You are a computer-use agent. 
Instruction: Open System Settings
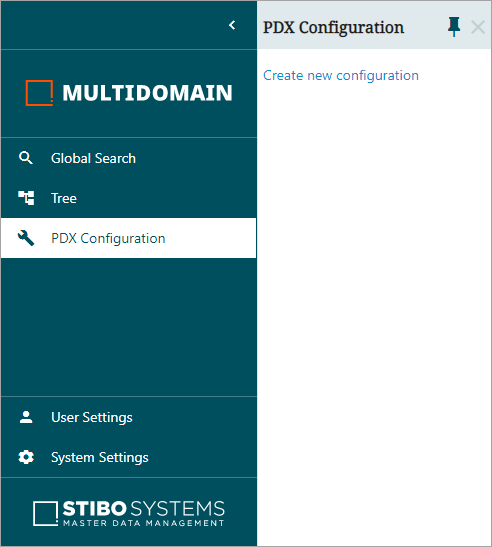pos(128,457)
